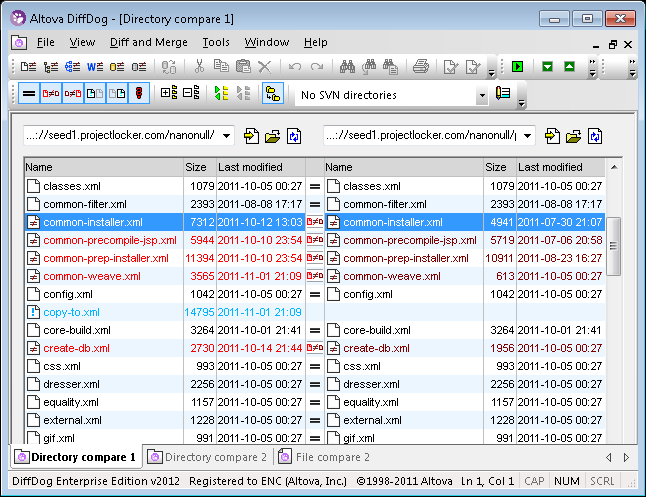Expand left directory path dropdown
This screenshot has width=646, height=497.
pyautogui.click(x=227, y=135)
